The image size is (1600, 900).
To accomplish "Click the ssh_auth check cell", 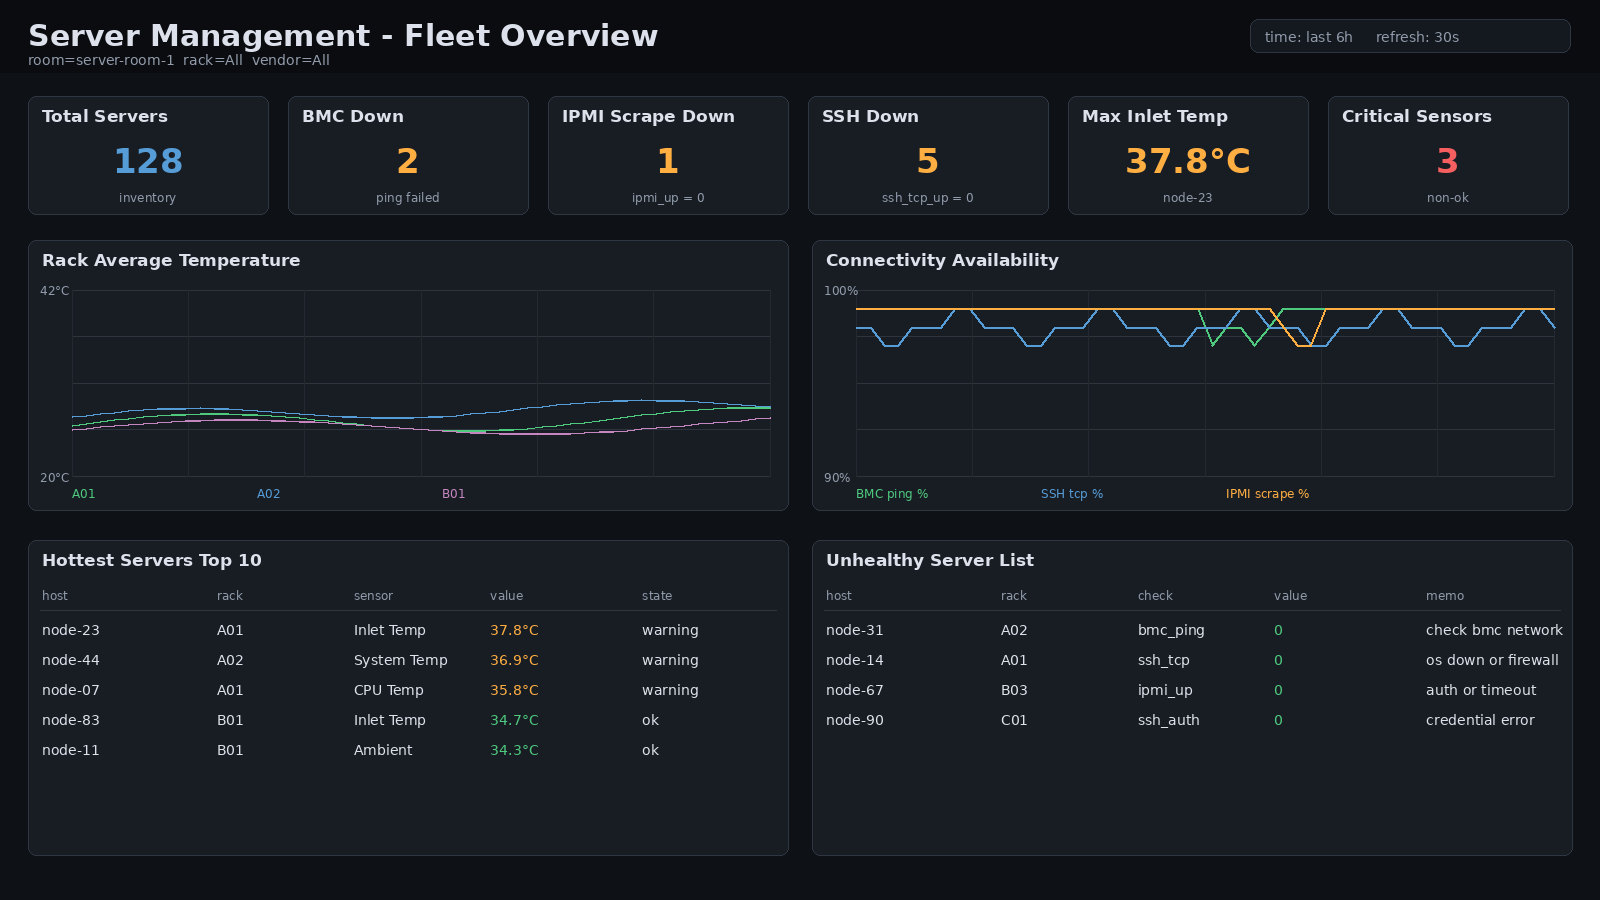I will (x=1169, y=720).
